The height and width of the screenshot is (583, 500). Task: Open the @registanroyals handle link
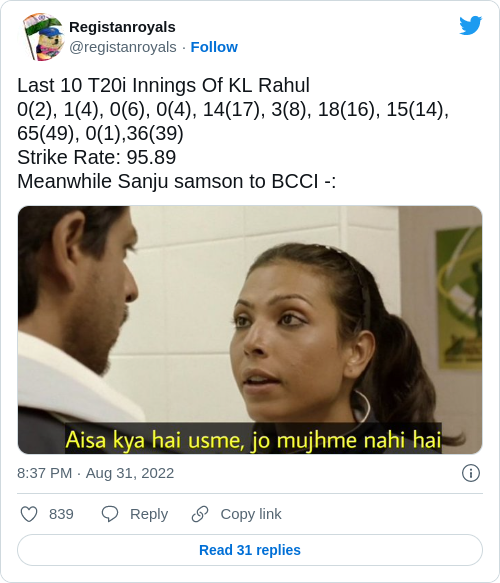(x=123, y=47)
